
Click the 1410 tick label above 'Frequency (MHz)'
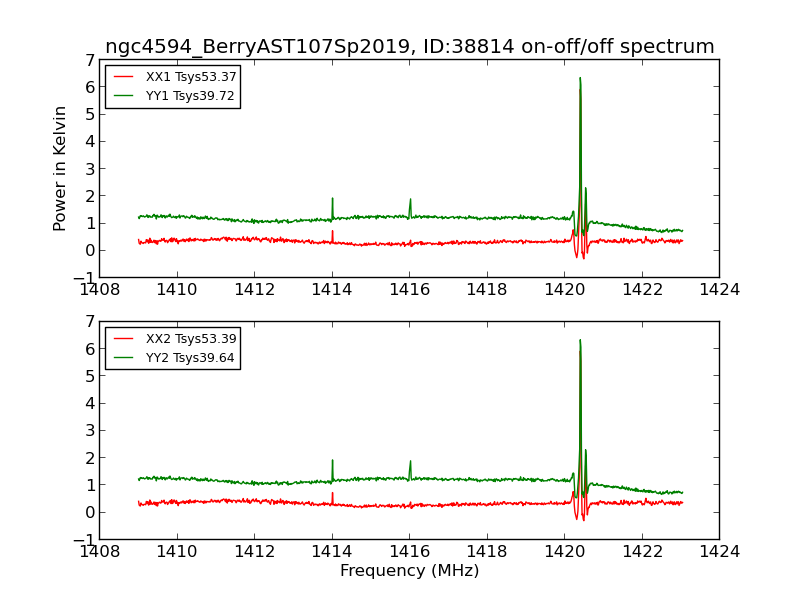pyautogui.click(x=177, y=552)
